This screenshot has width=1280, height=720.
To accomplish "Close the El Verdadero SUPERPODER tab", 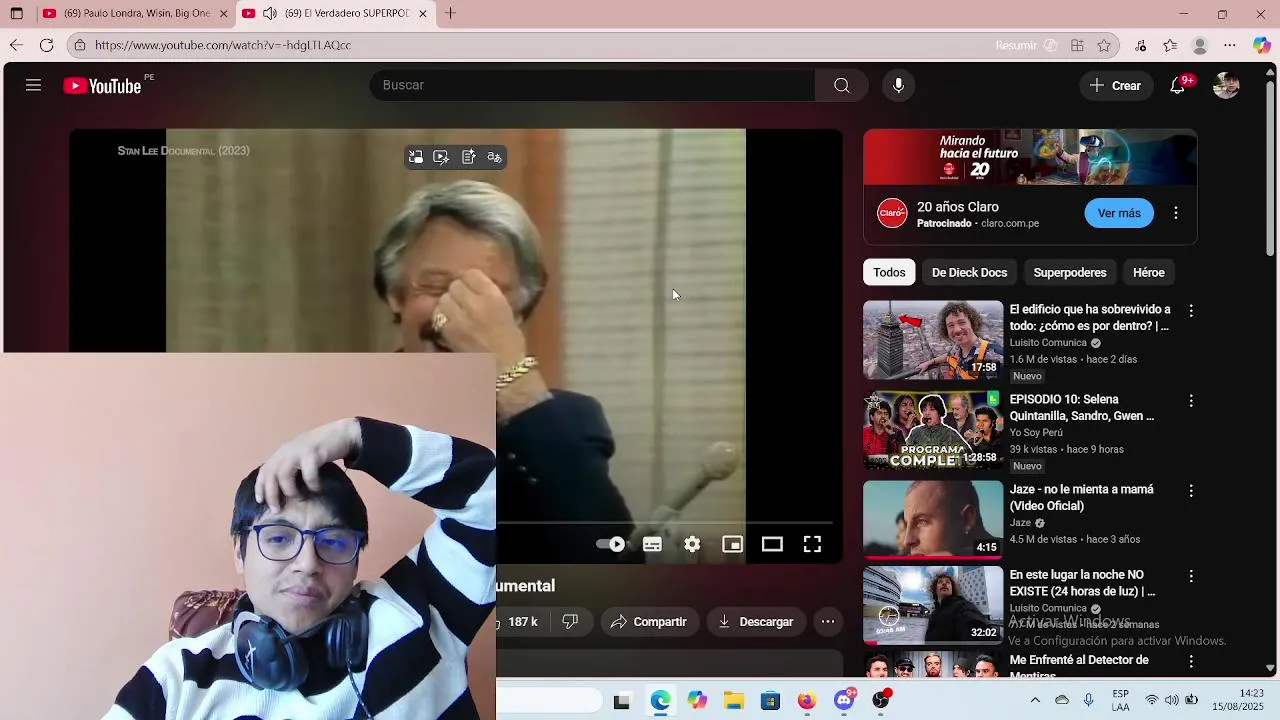I will pos(422,14).
